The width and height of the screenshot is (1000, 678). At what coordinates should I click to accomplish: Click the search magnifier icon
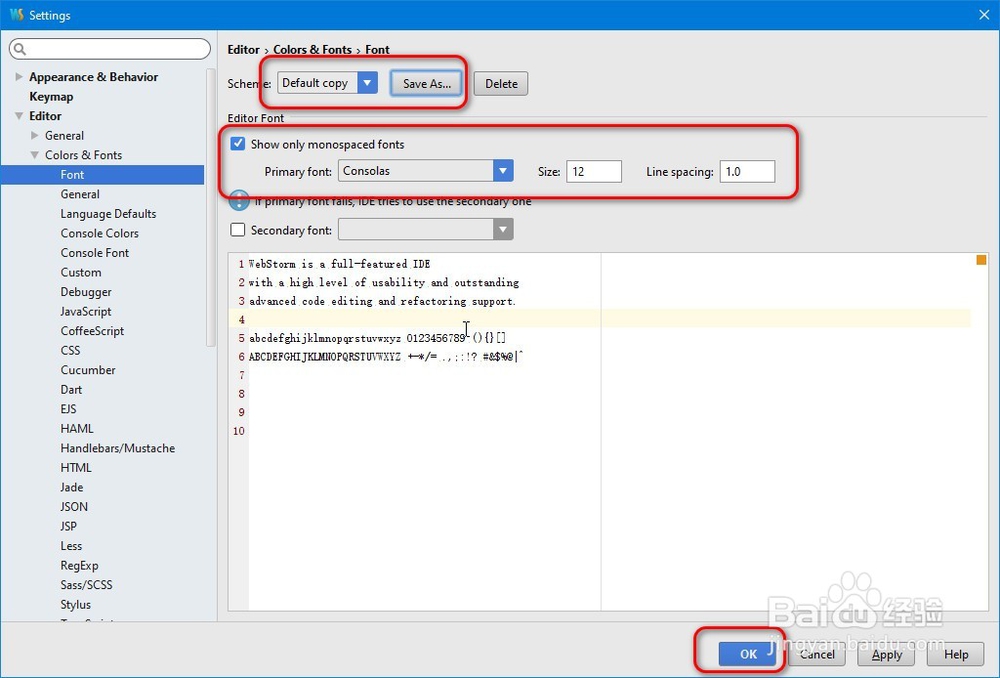click(20, 49)
